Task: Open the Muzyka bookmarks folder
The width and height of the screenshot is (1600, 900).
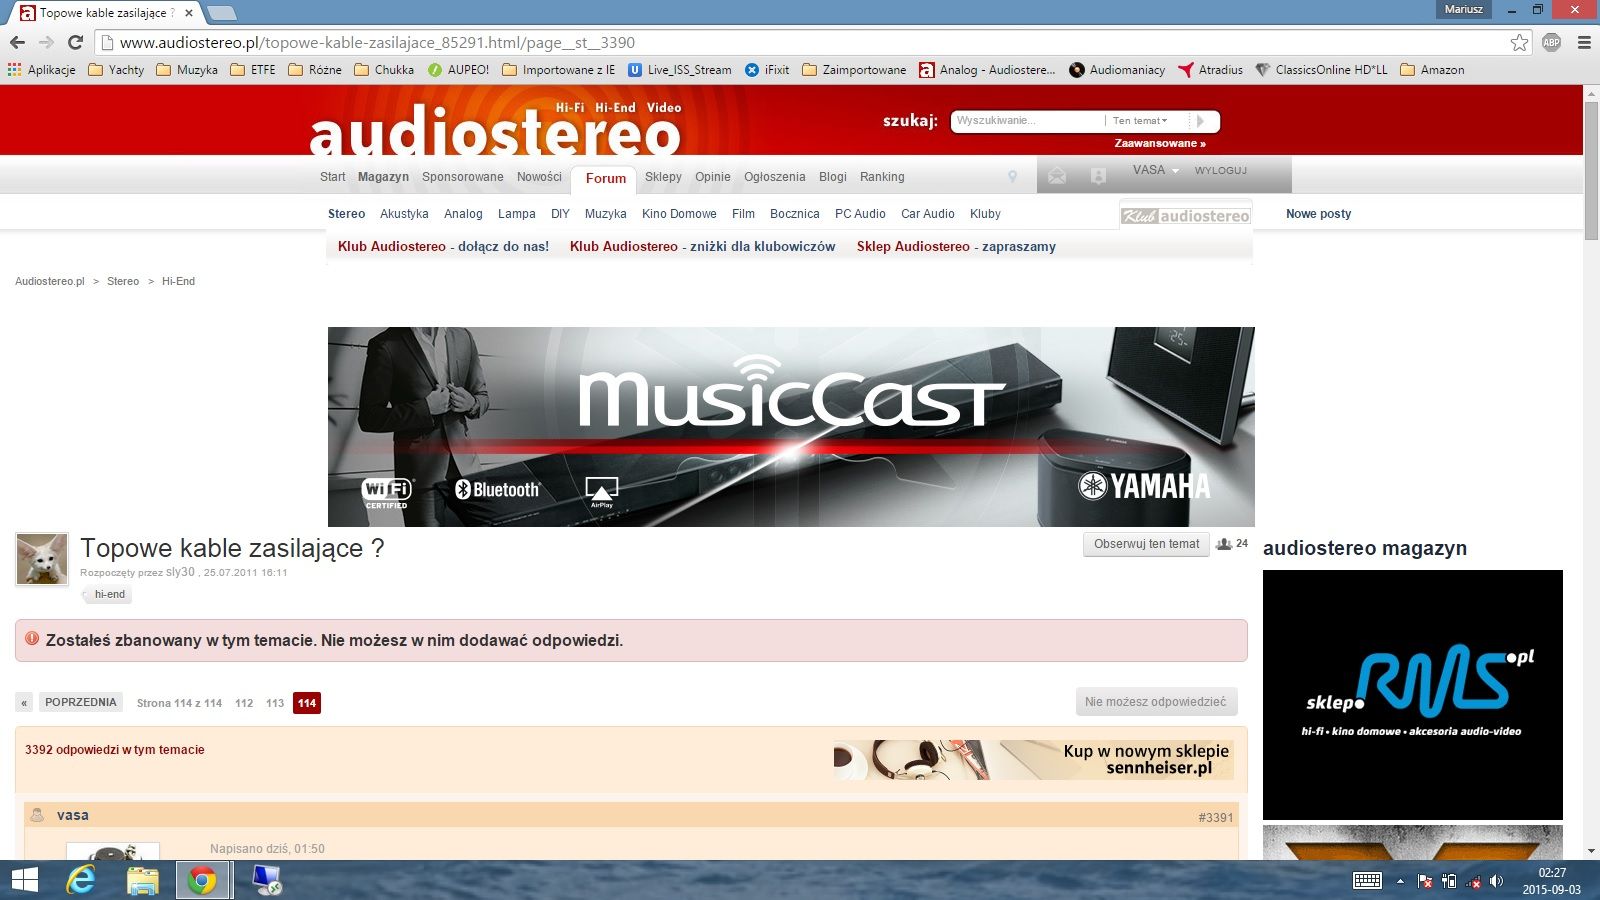Action: tap(187, 70)
